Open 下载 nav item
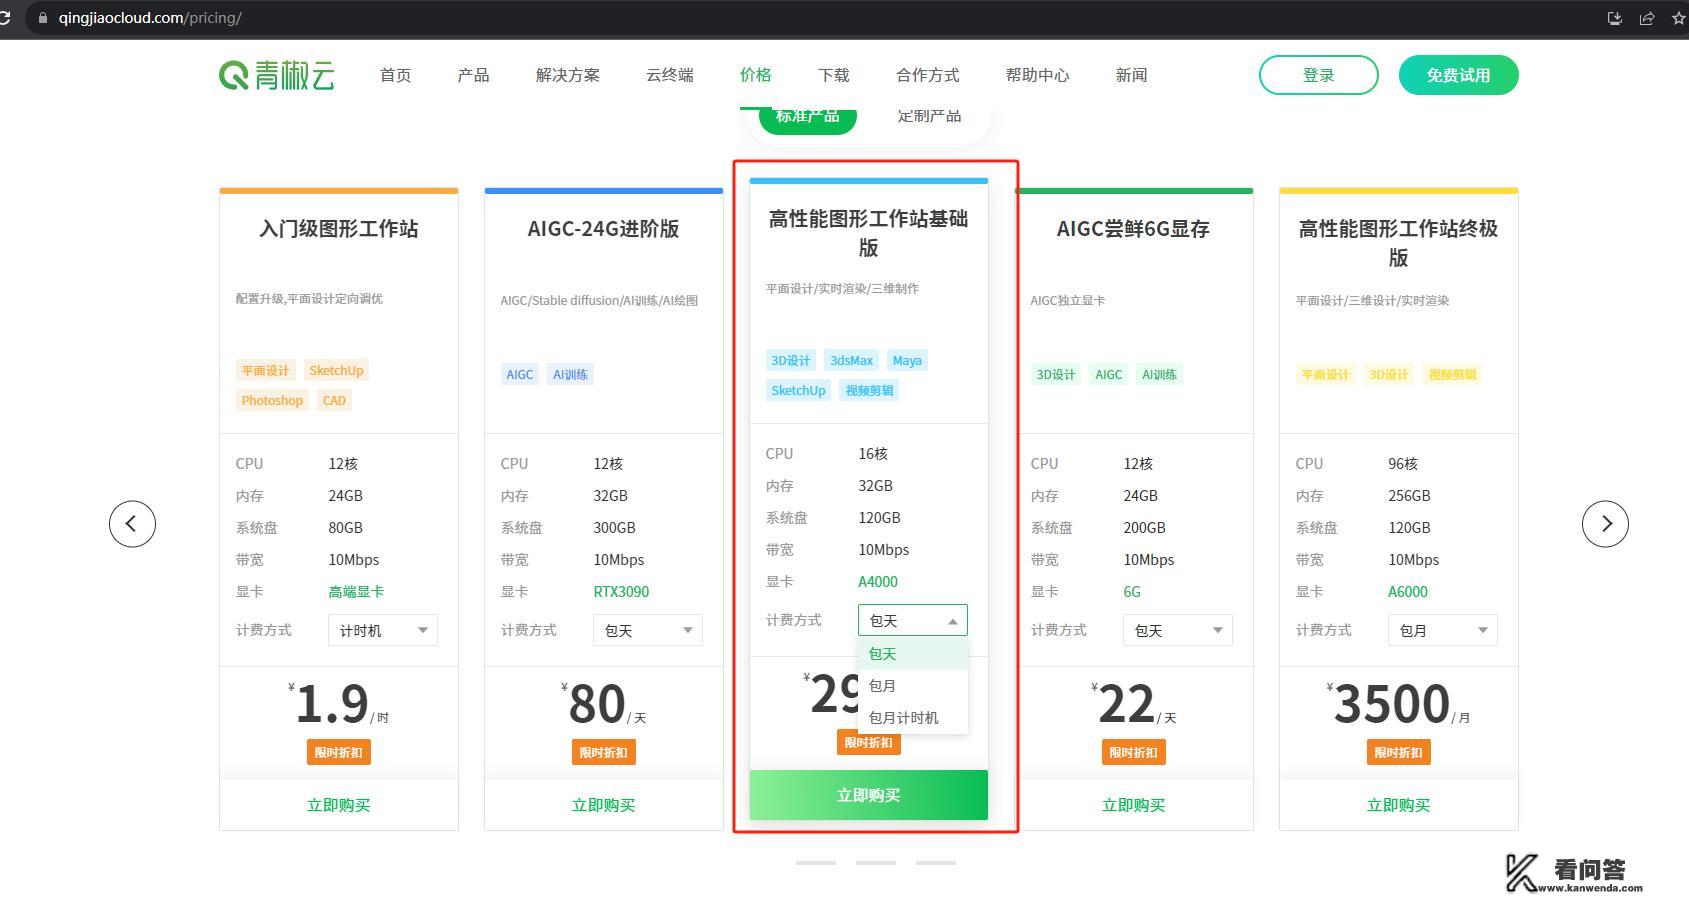1689x906 pixels. click(x=834, y=75)
